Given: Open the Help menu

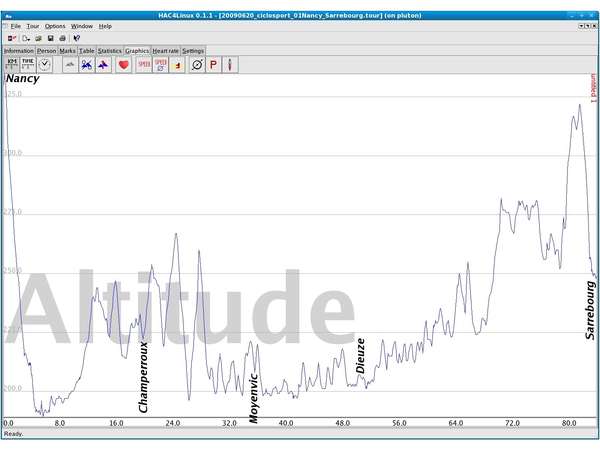Looking at the screenshot, I should (x=105, y=26).
